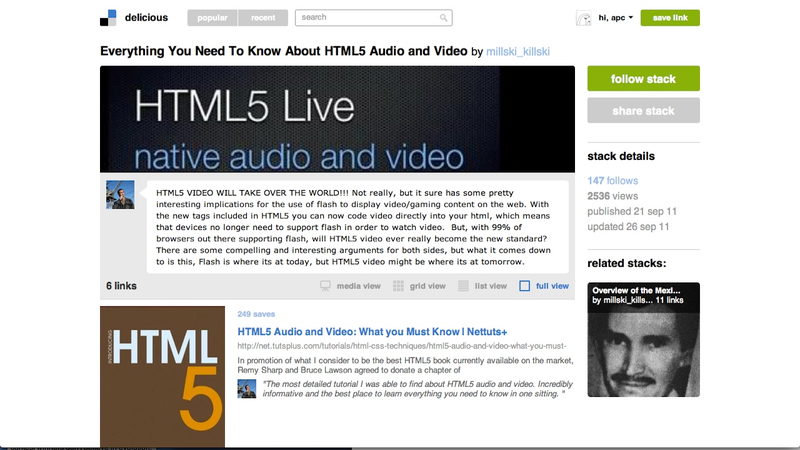Click the share stack button
Viewport: 800px width, 450px height.
(643, 110)
